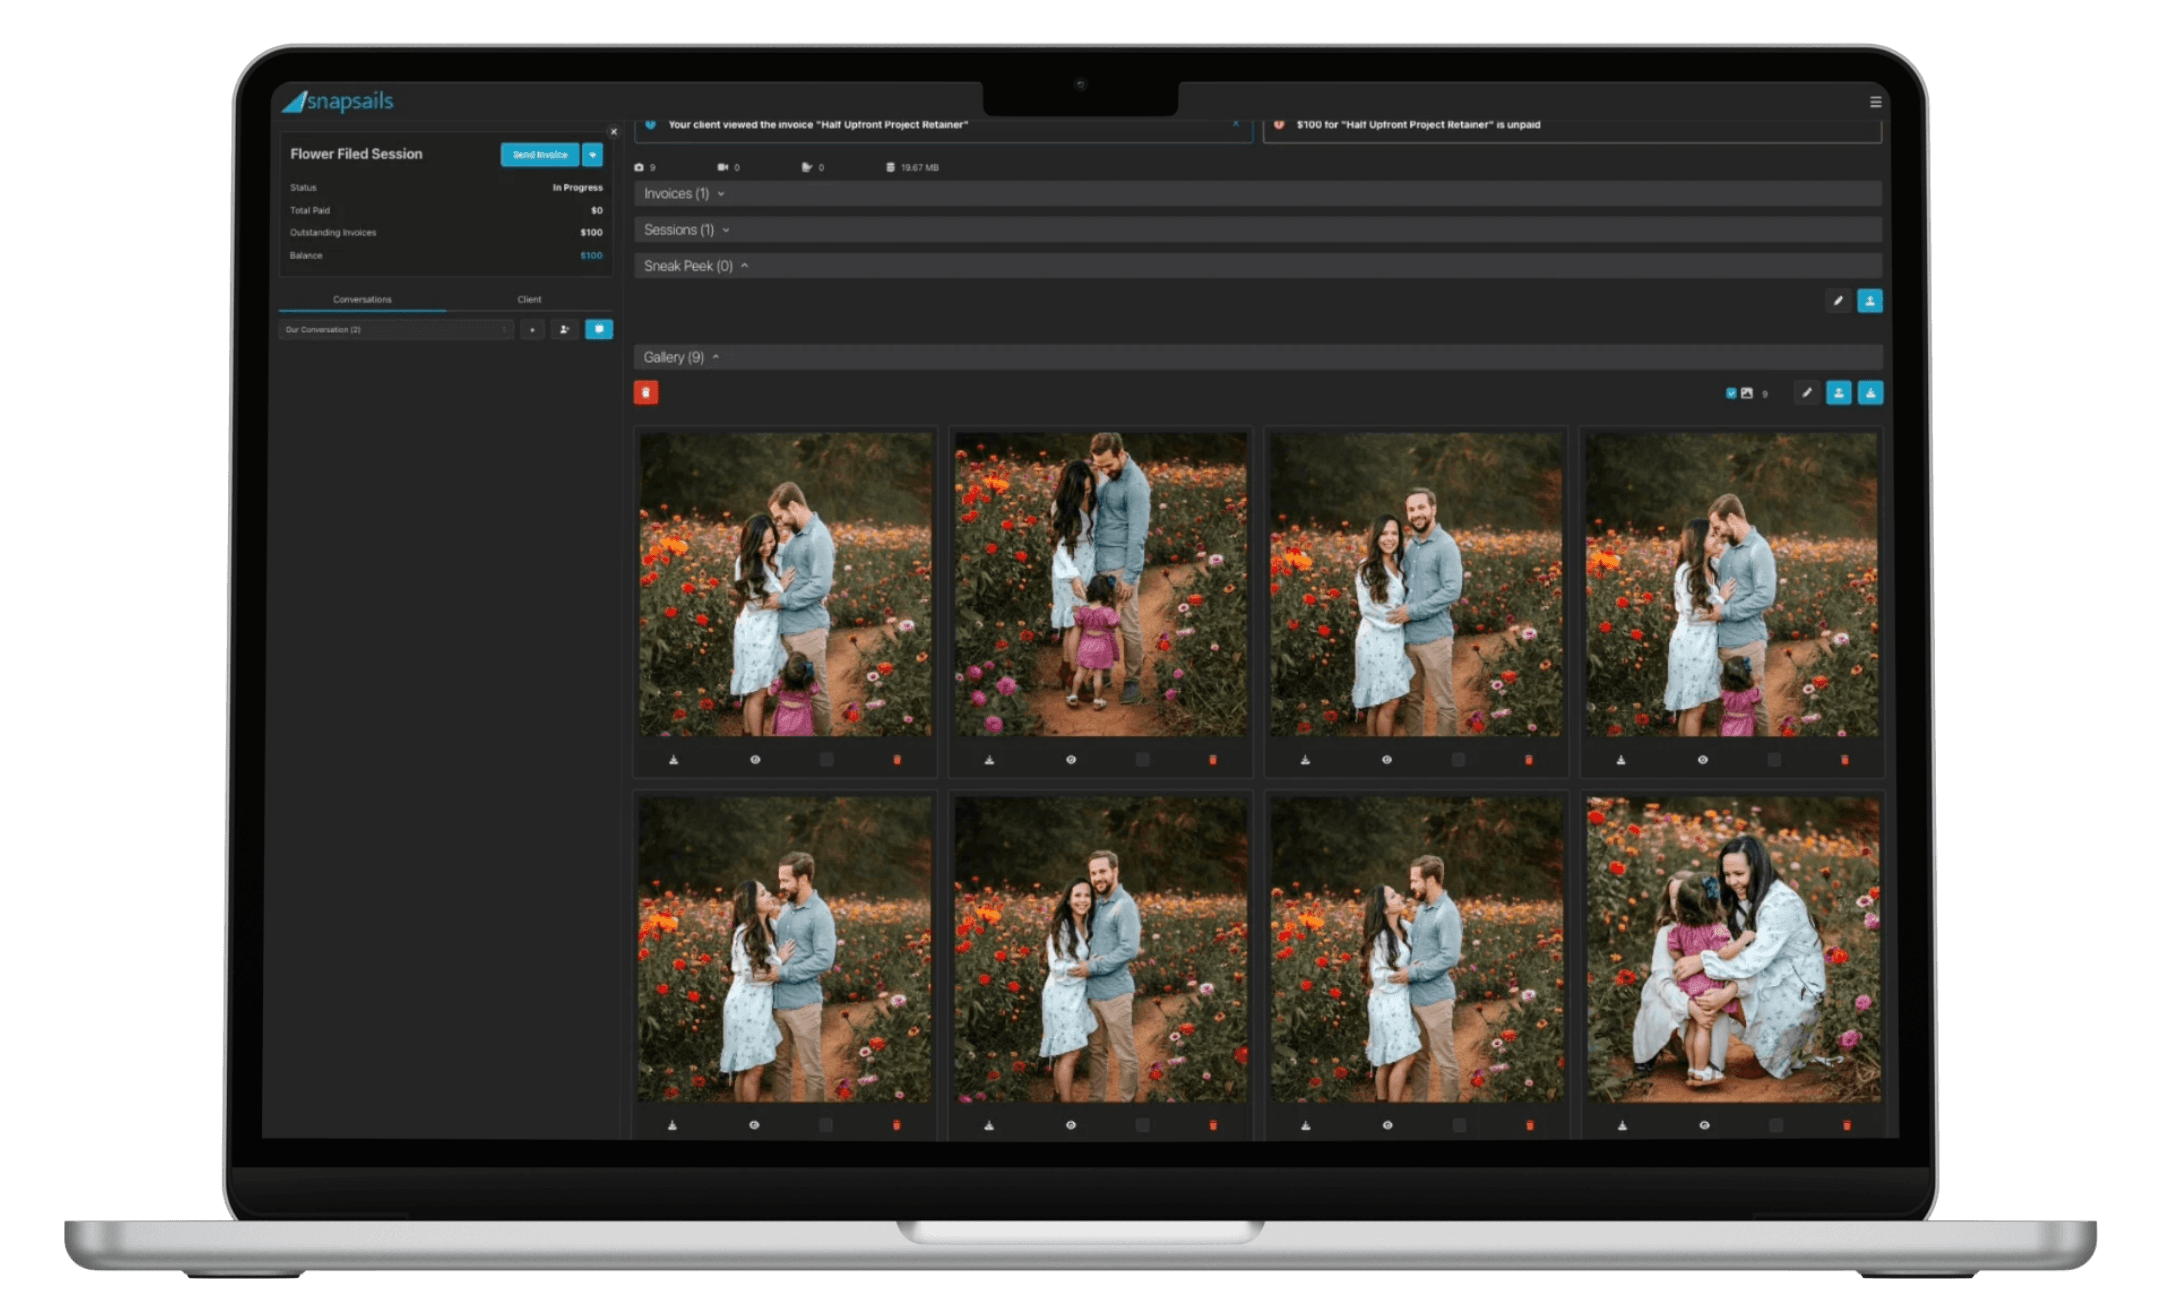Open the arrow dropdown beside Send Invoice
The image size is (2161, 1312).
[x=593, y=155]
